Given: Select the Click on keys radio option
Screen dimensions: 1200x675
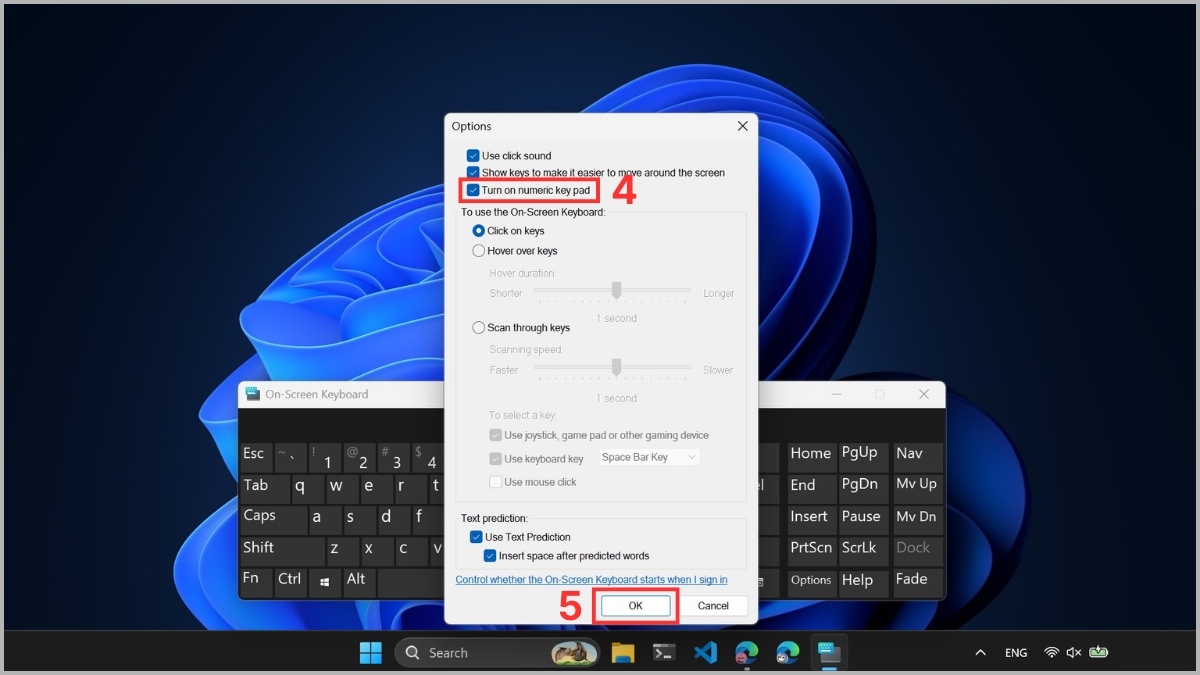Looking at the screenshot, I should pos(478,231).
